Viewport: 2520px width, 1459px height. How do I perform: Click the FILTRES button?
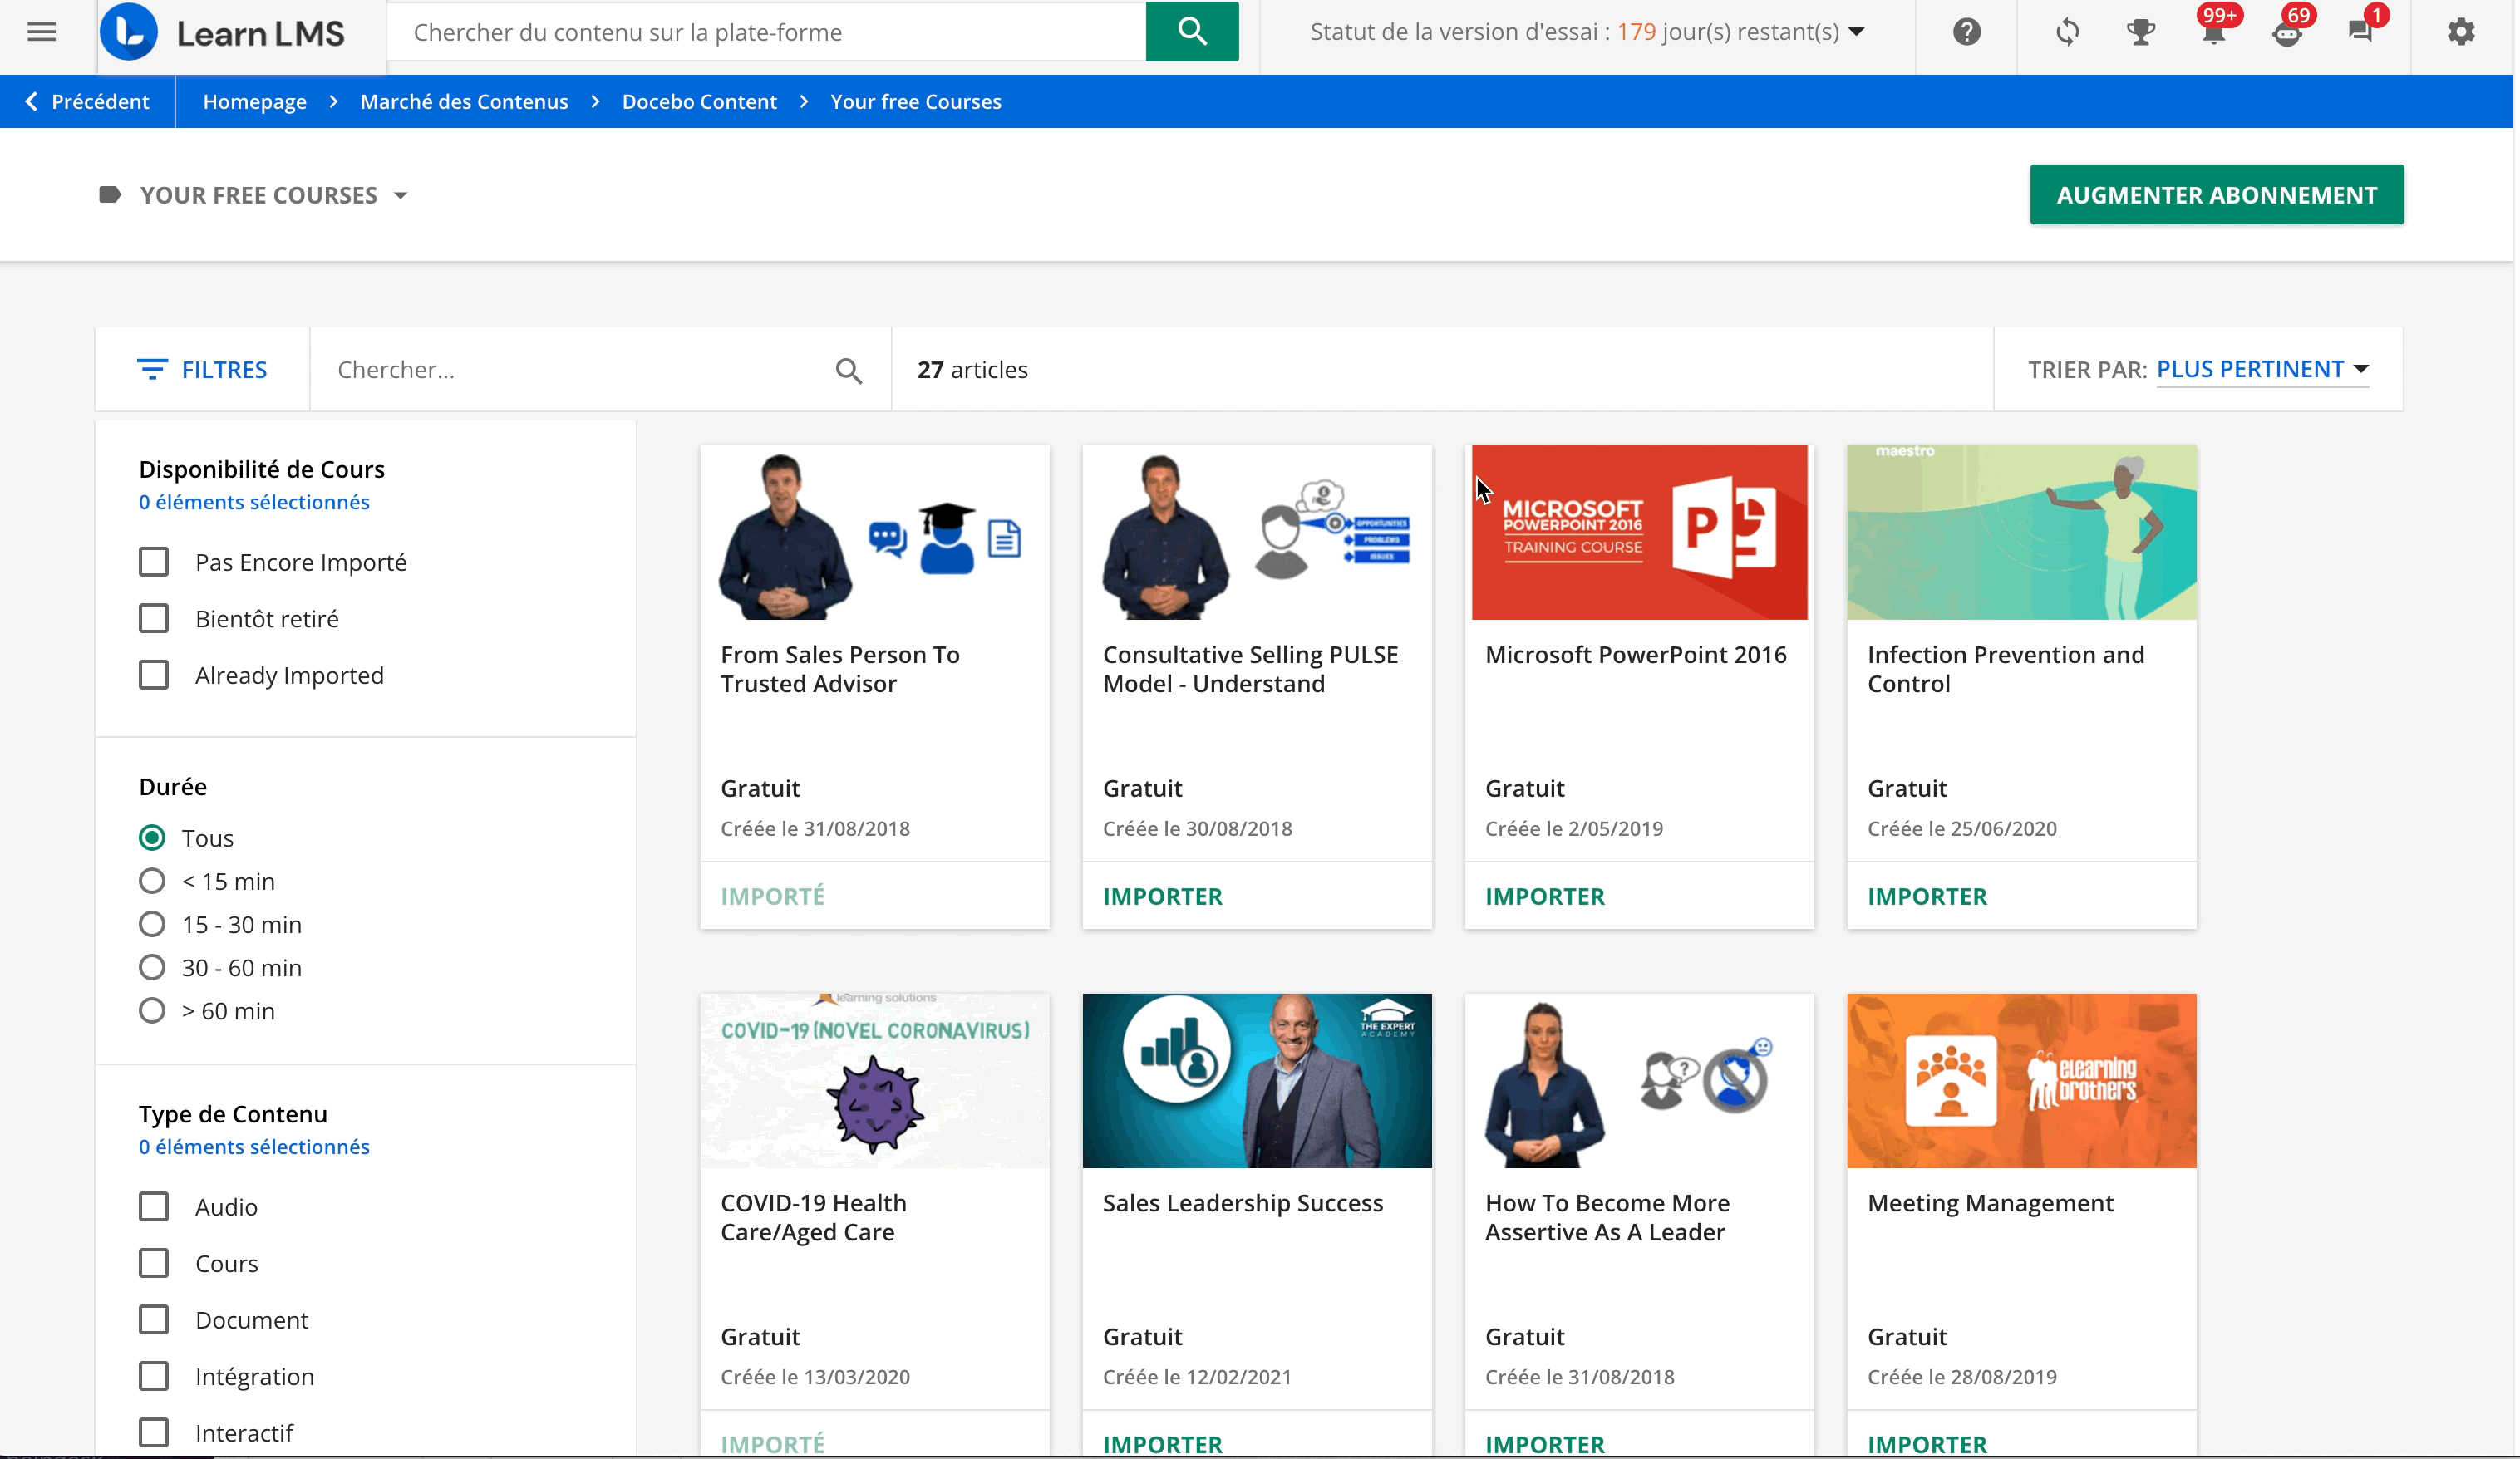click(202, 370)
